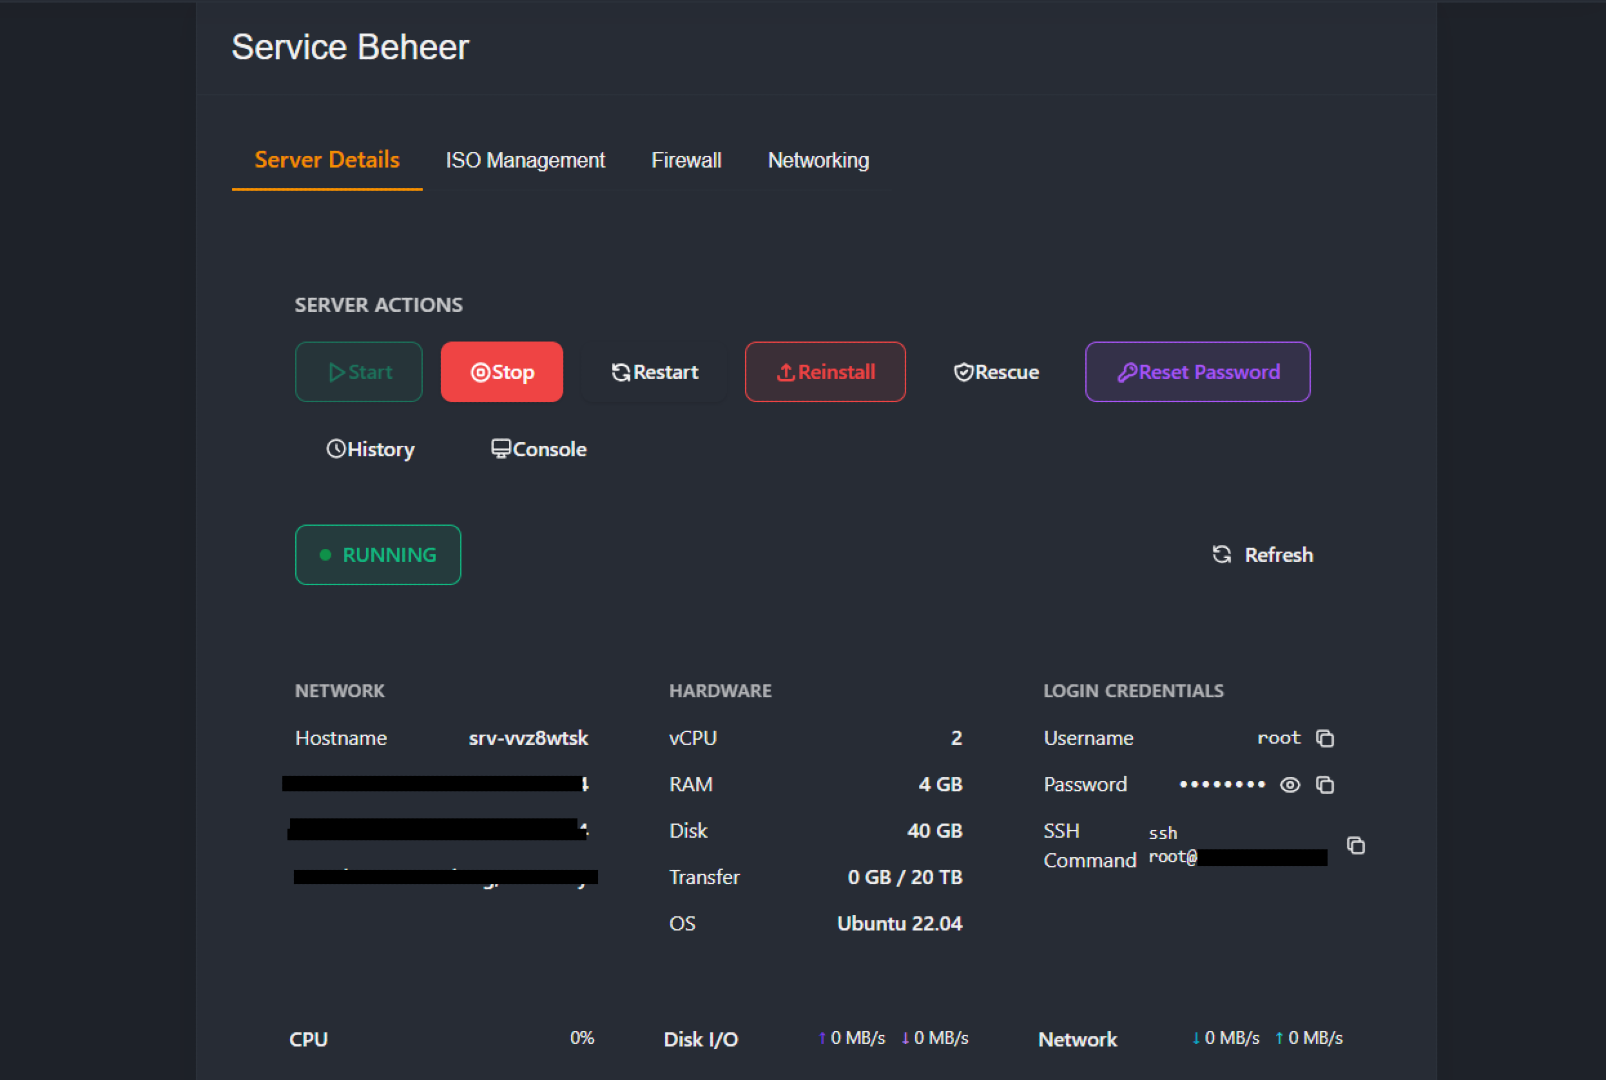Viewport: 1606px width, 1080px height.
Task: Reinstall the server operating system
Action: point(825,372)
